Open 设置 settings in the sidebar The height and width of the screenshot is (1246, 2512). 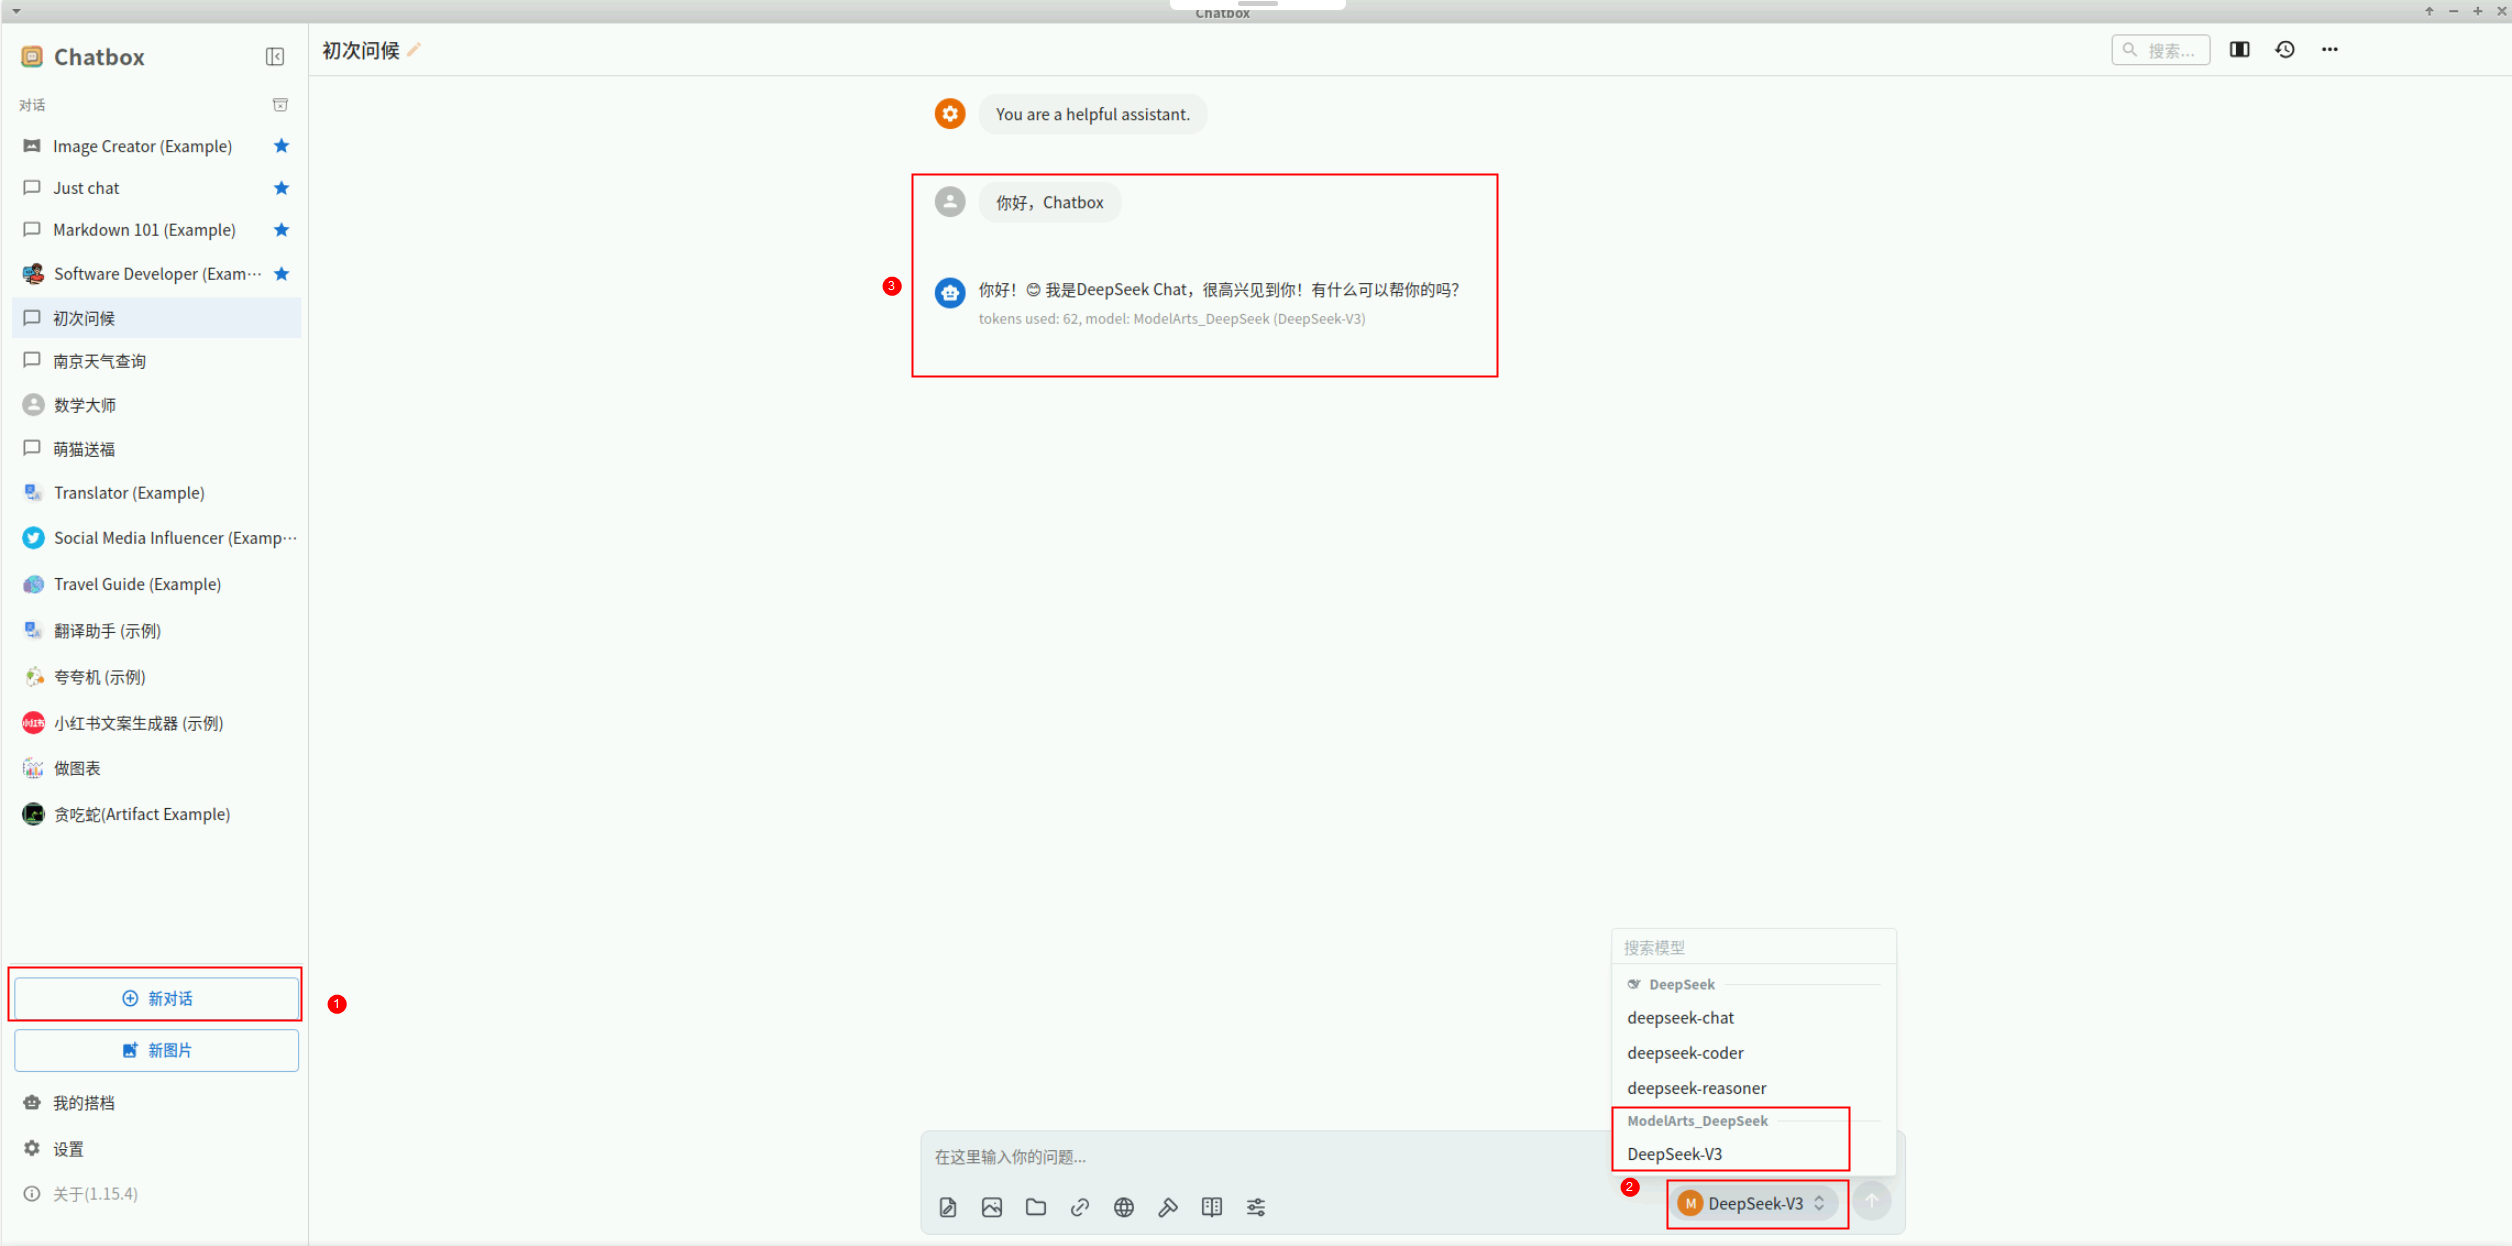68,1149
